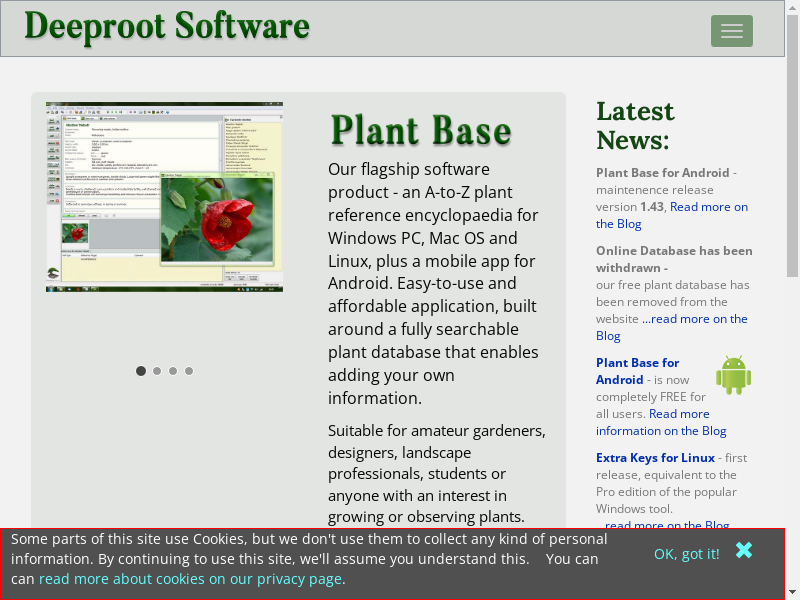800x600 pixels.
Task: Read more about version 1.43 release
Action: click(708, 207)
